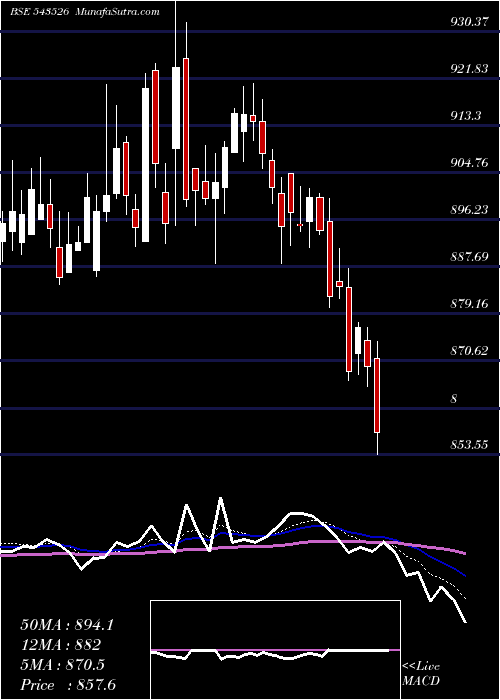Click the 896.23 price axis label
This screenshot has width=500, height=700.
click(x=469, y=209)
